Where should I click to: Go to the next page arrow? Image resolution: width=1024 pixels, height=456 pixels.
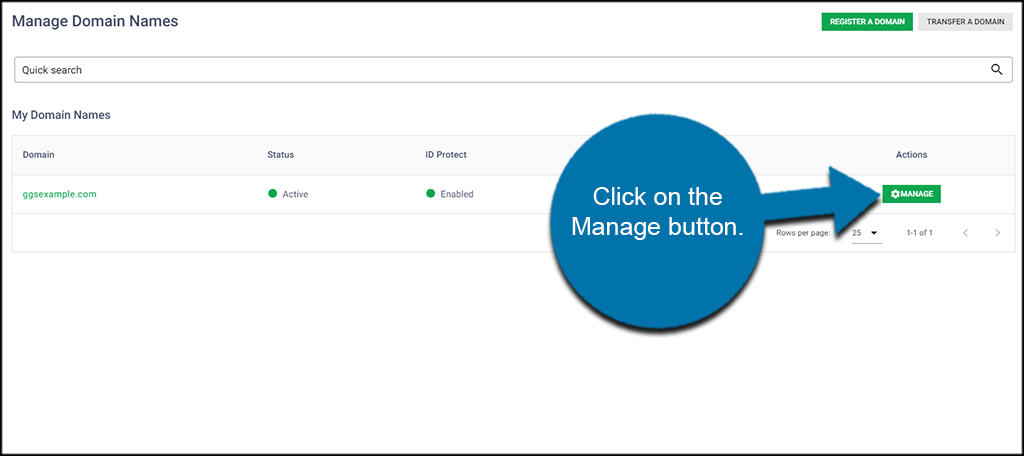[x=997, y=233]
